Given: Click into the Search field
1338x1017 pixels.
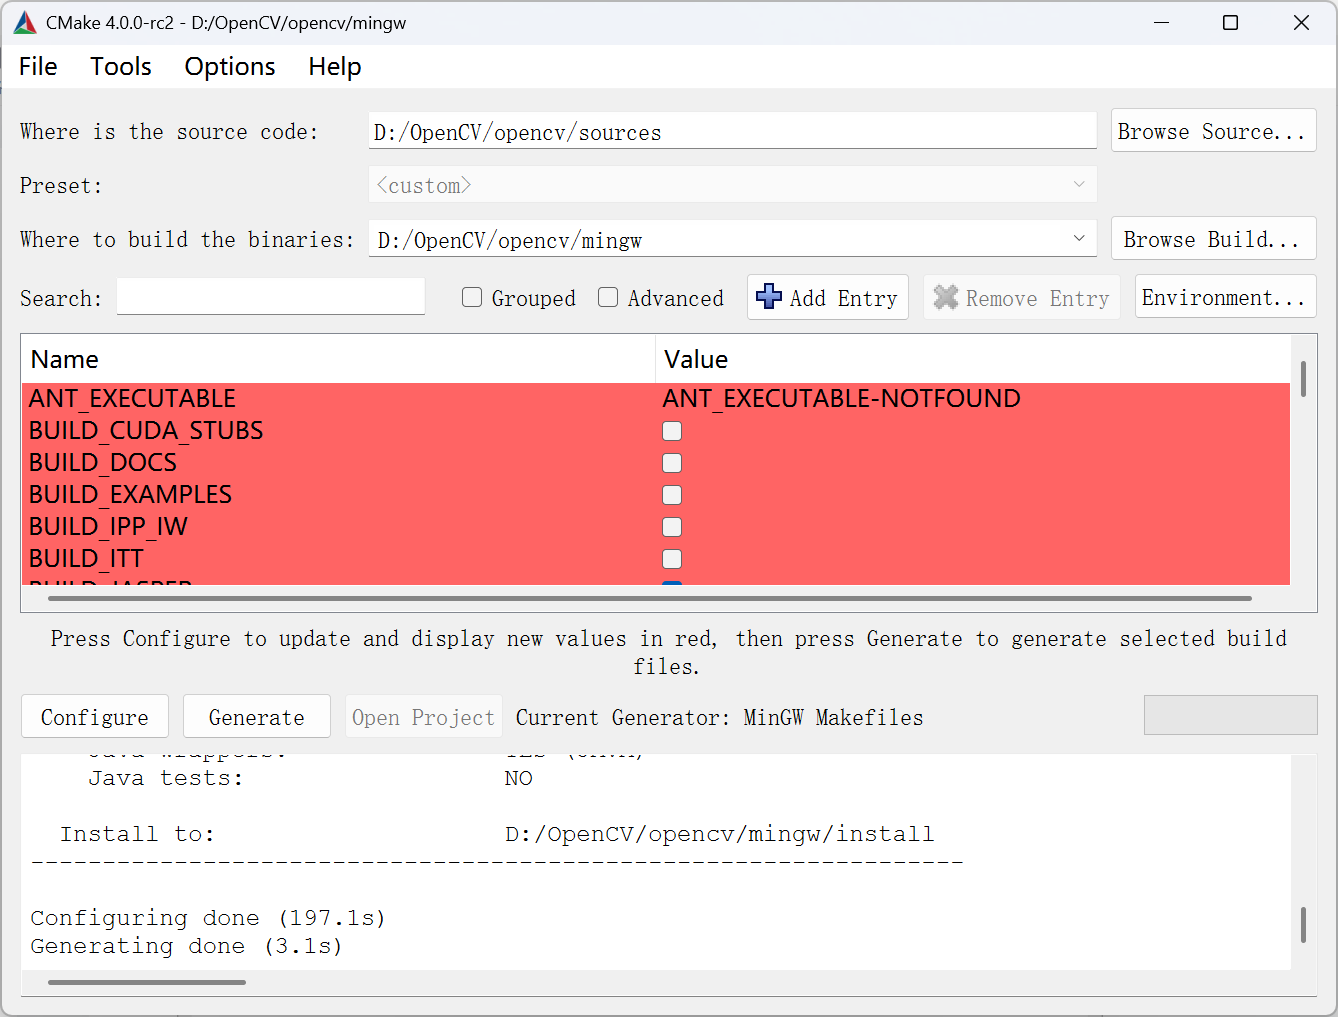Looking at the screenshot, I should (x=271, y=297).
